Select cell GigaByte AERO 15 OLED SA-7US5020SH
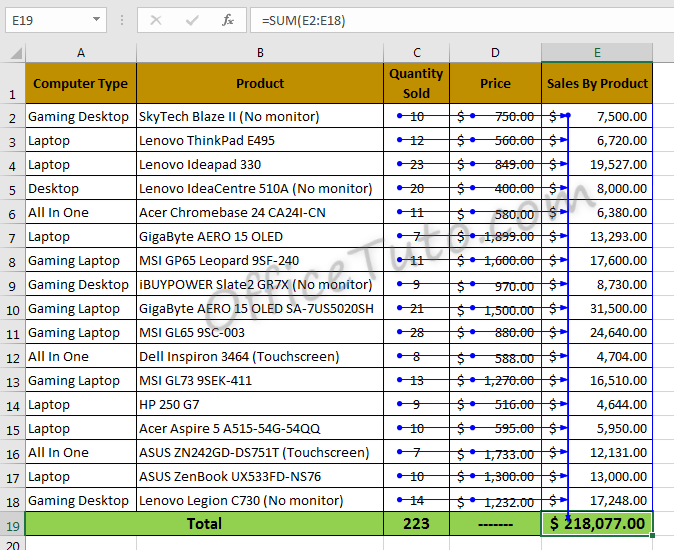The height and width of the screenshot is (550, 674). pos(260,309)
